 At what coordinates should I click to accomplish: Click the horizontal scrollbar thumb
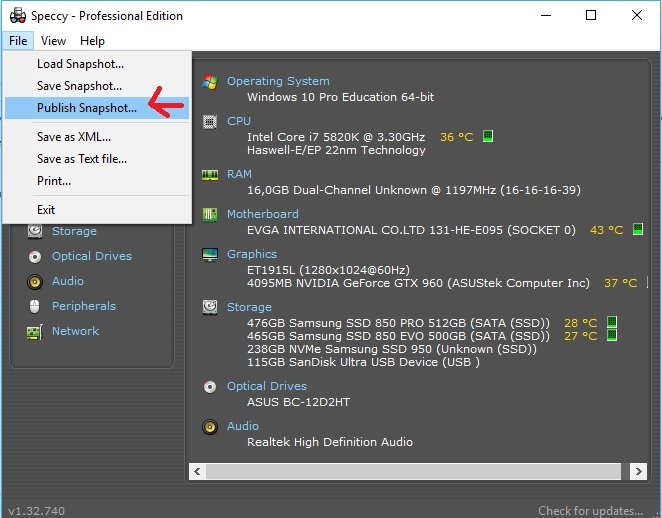click(413, 471)
